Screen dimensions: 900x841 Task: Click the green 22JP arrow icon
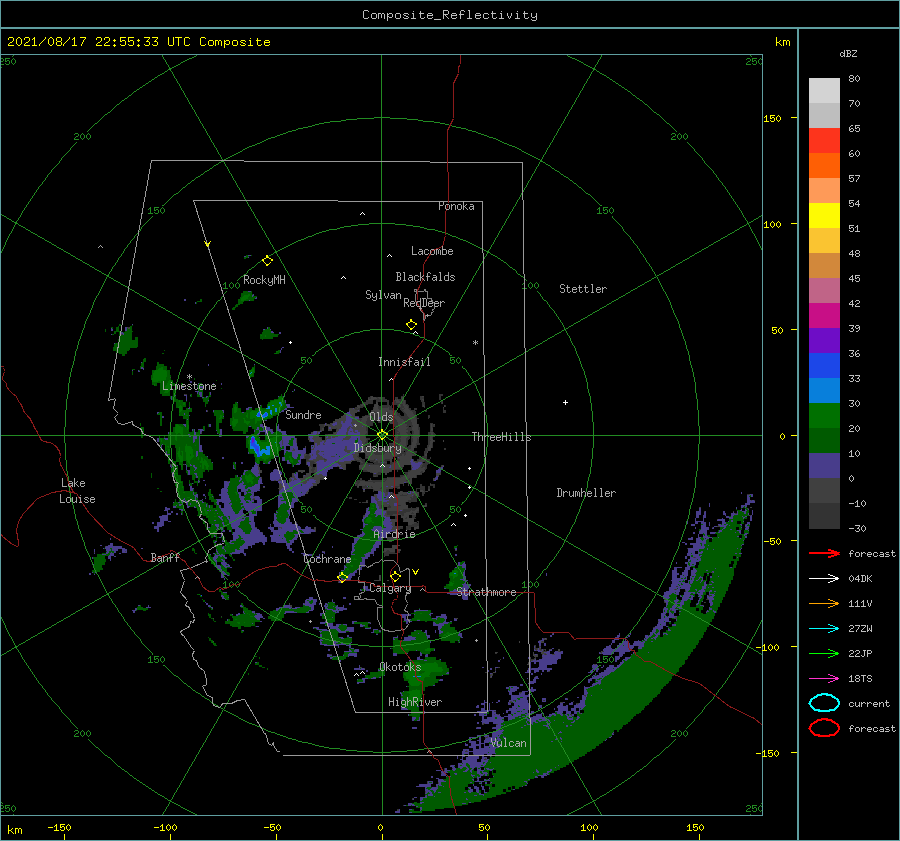pyautogui.click(x=824, y=653)
